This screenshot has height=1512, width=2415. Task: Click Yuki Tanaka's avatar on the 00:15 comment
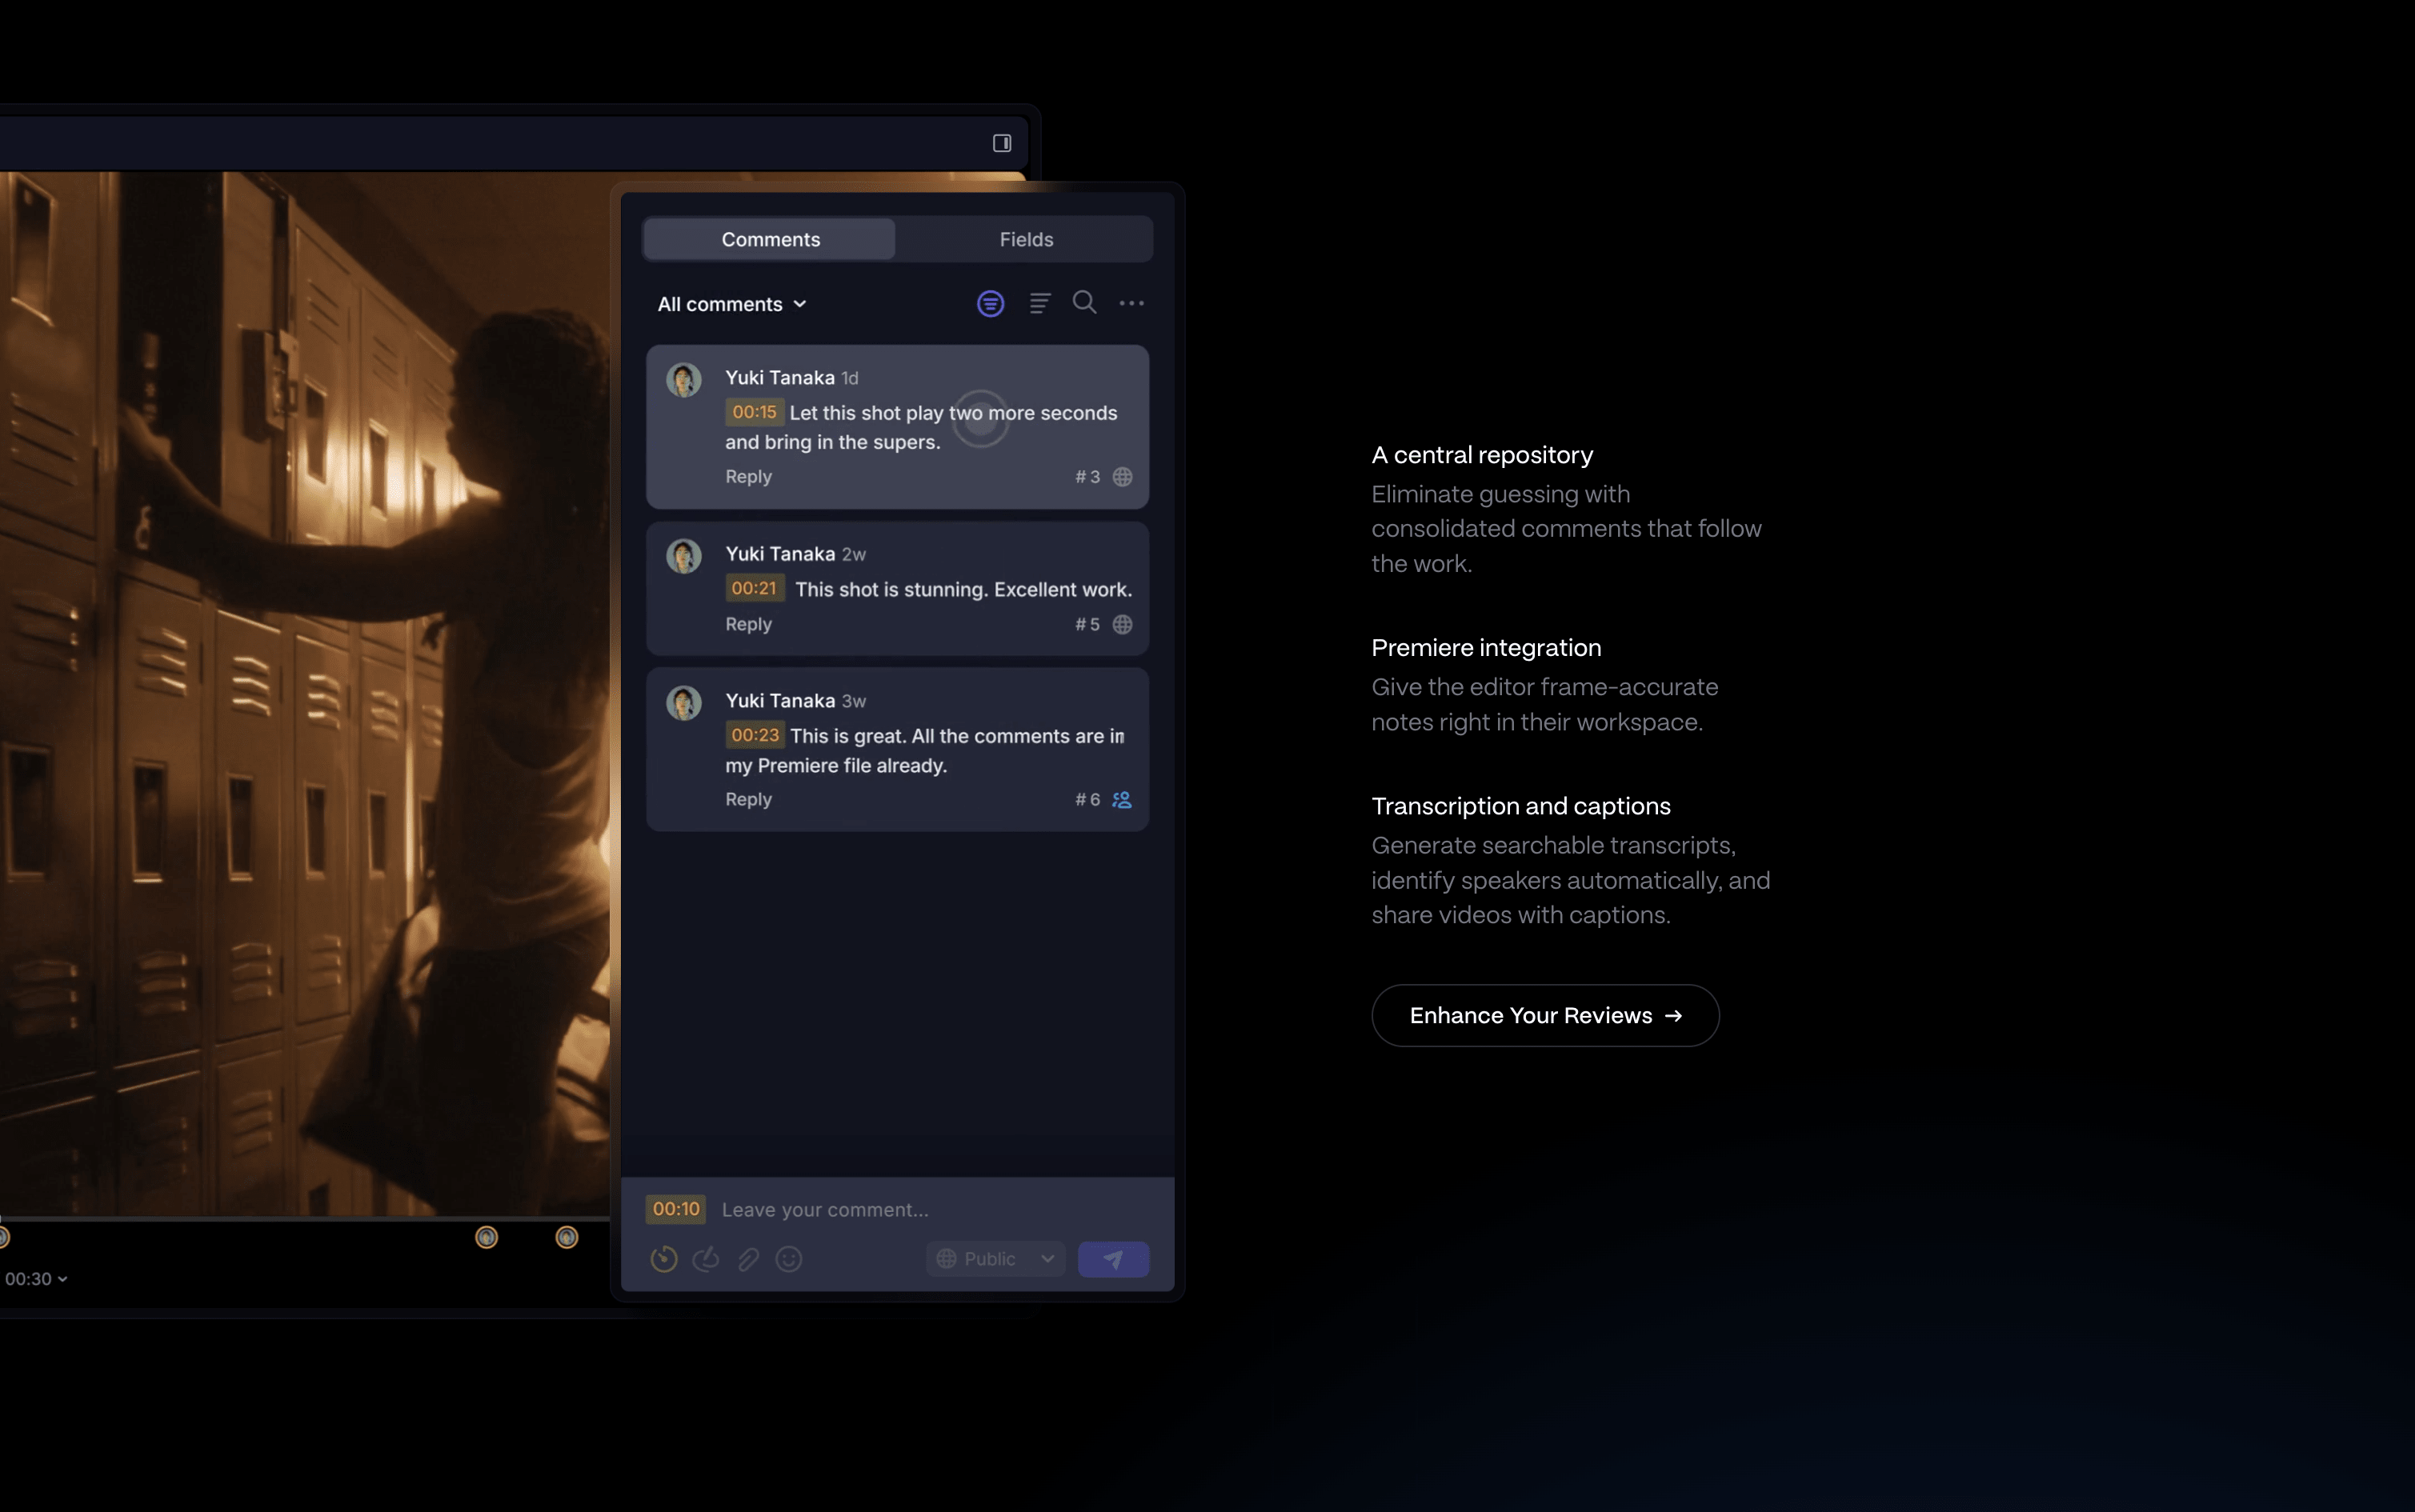[684, 380]
